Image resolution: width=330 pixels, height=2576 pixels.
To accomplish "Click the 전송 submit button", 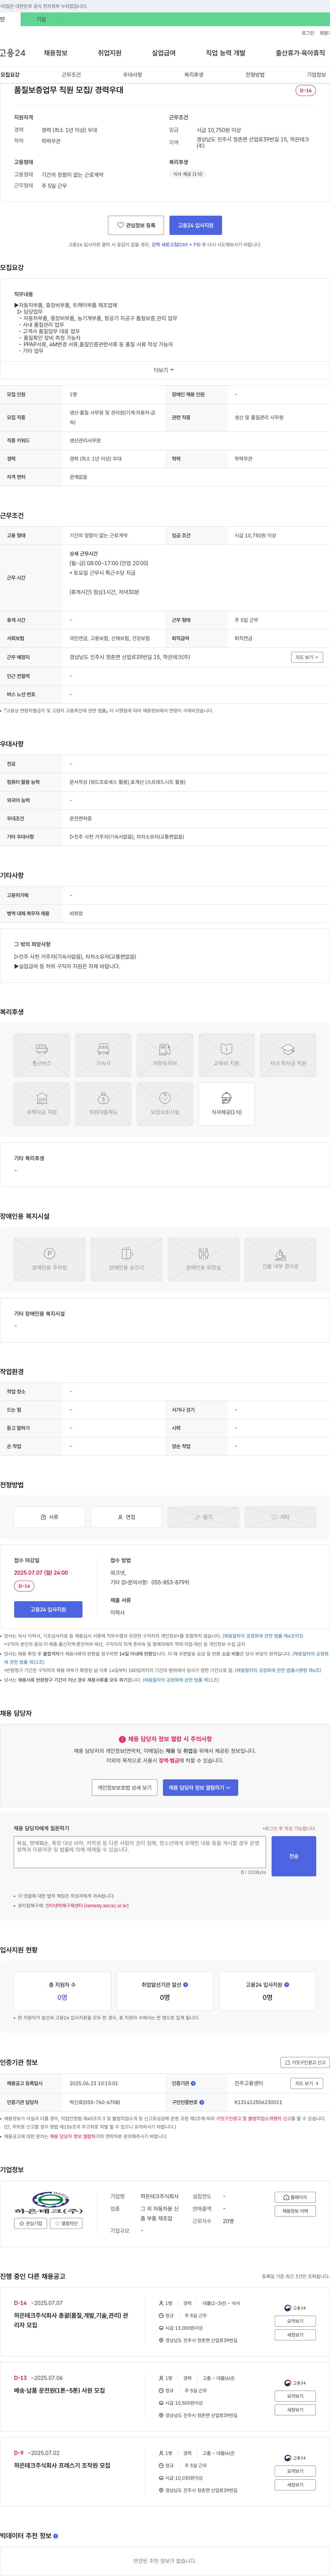I will 294,1856.
